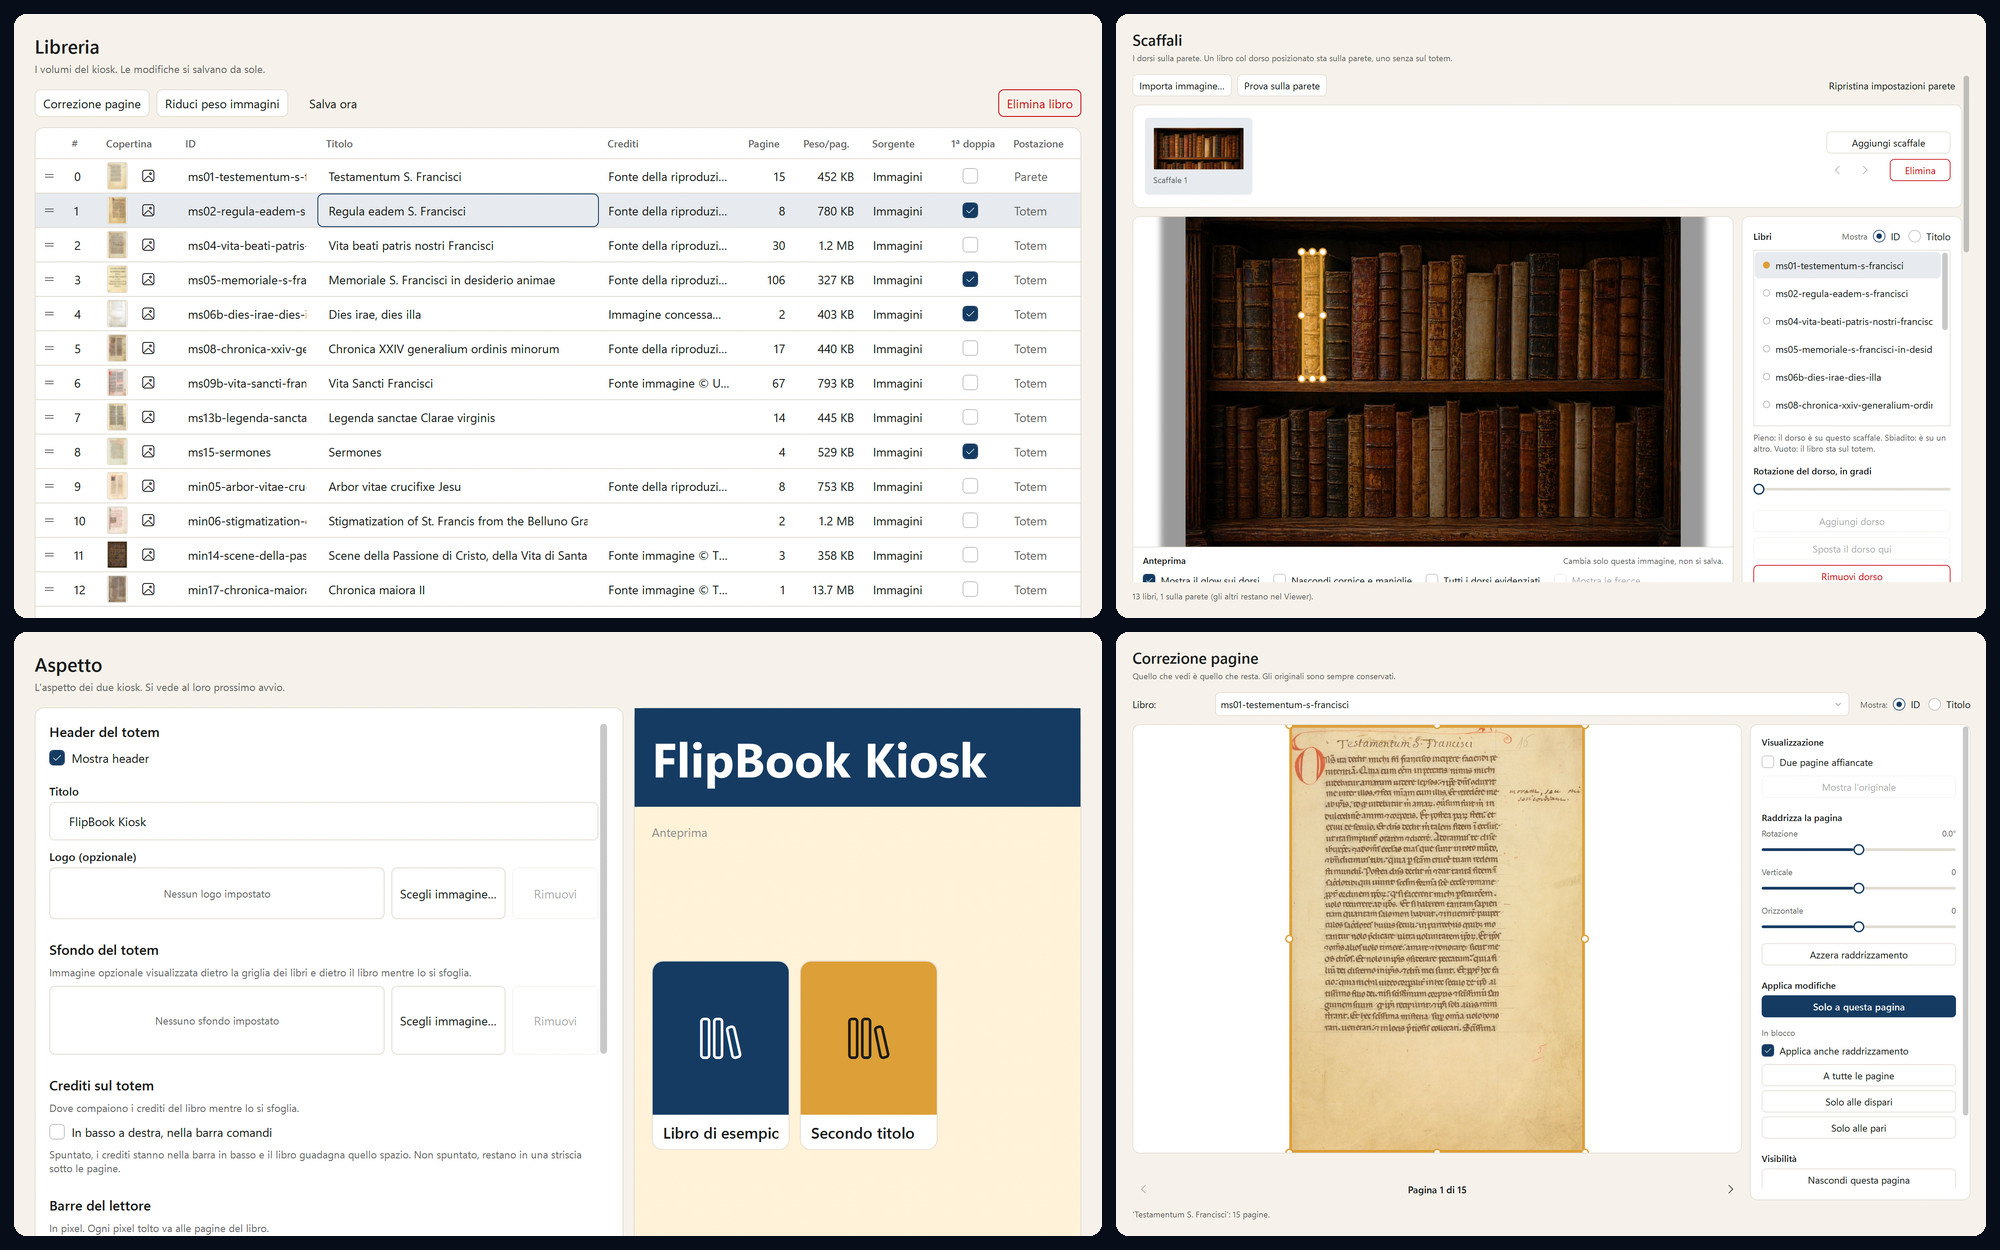The image size is (2000, 1250).
Task: Click the drag handle of Chronica maiora II row
Action: [49, 589]
